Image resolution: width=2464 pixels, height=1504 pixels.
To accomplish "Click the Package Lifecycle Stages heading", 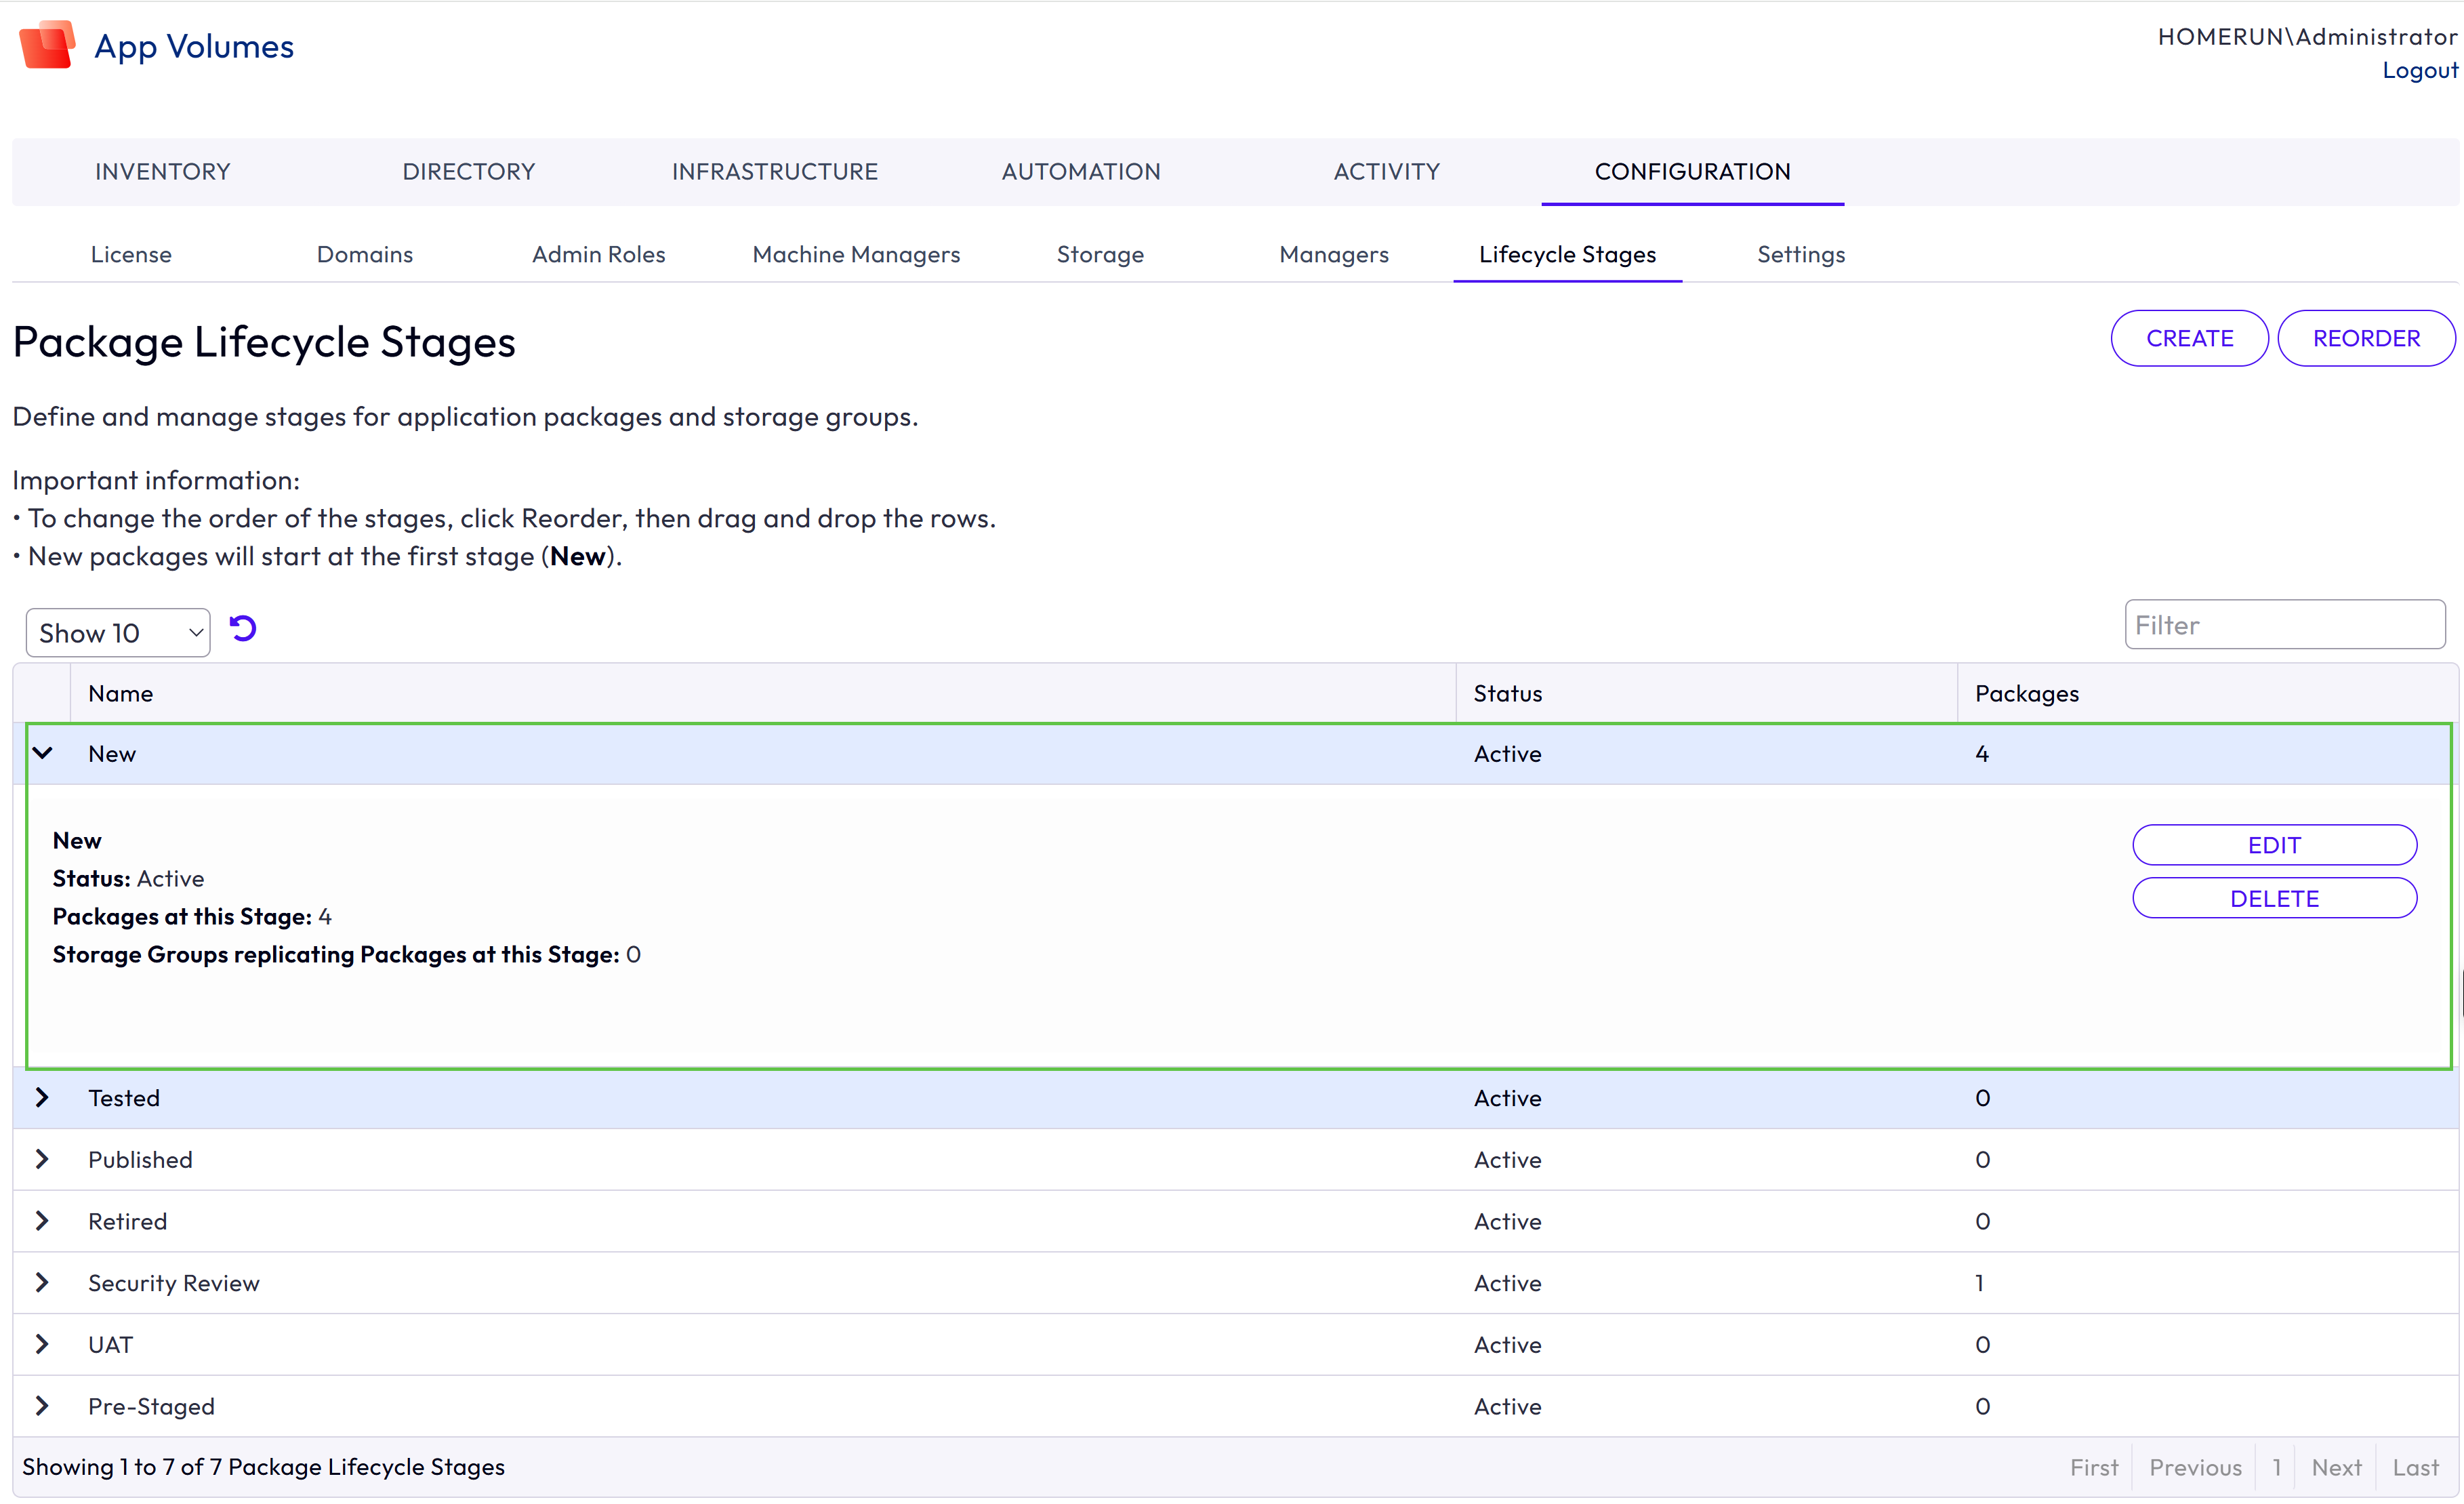I will point(264,342).
